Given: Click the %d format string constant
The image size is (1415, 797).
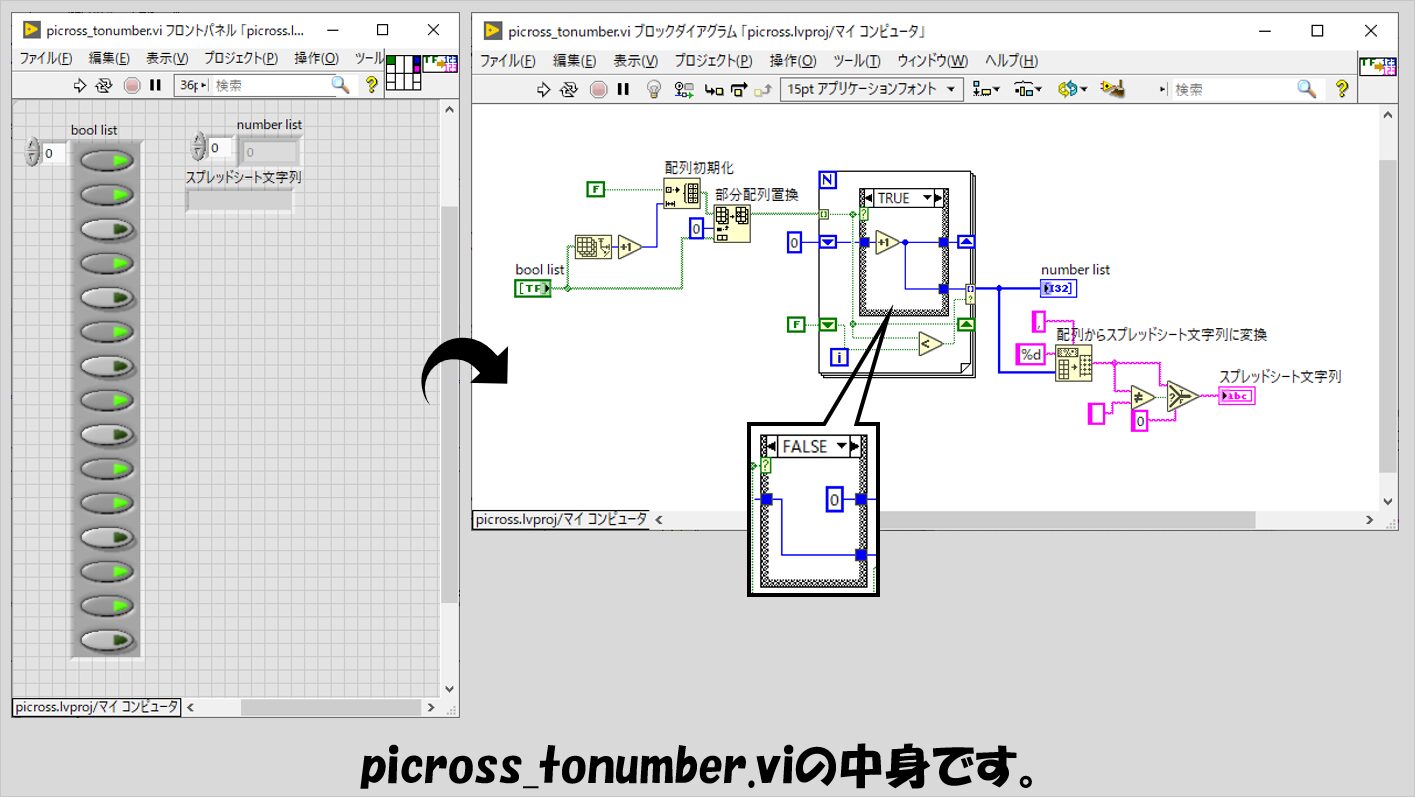Looking at the screenshot, I should (x=1032, y=354).
